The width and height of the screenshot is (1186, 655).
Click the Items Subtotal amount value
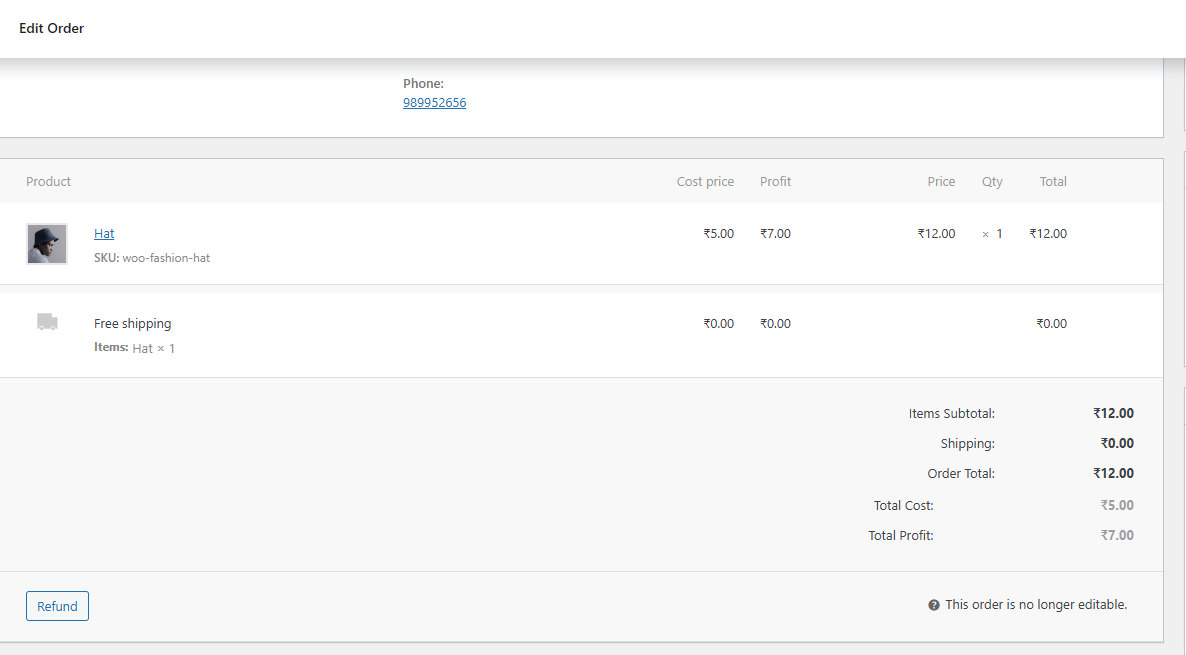click(1113, 414)
